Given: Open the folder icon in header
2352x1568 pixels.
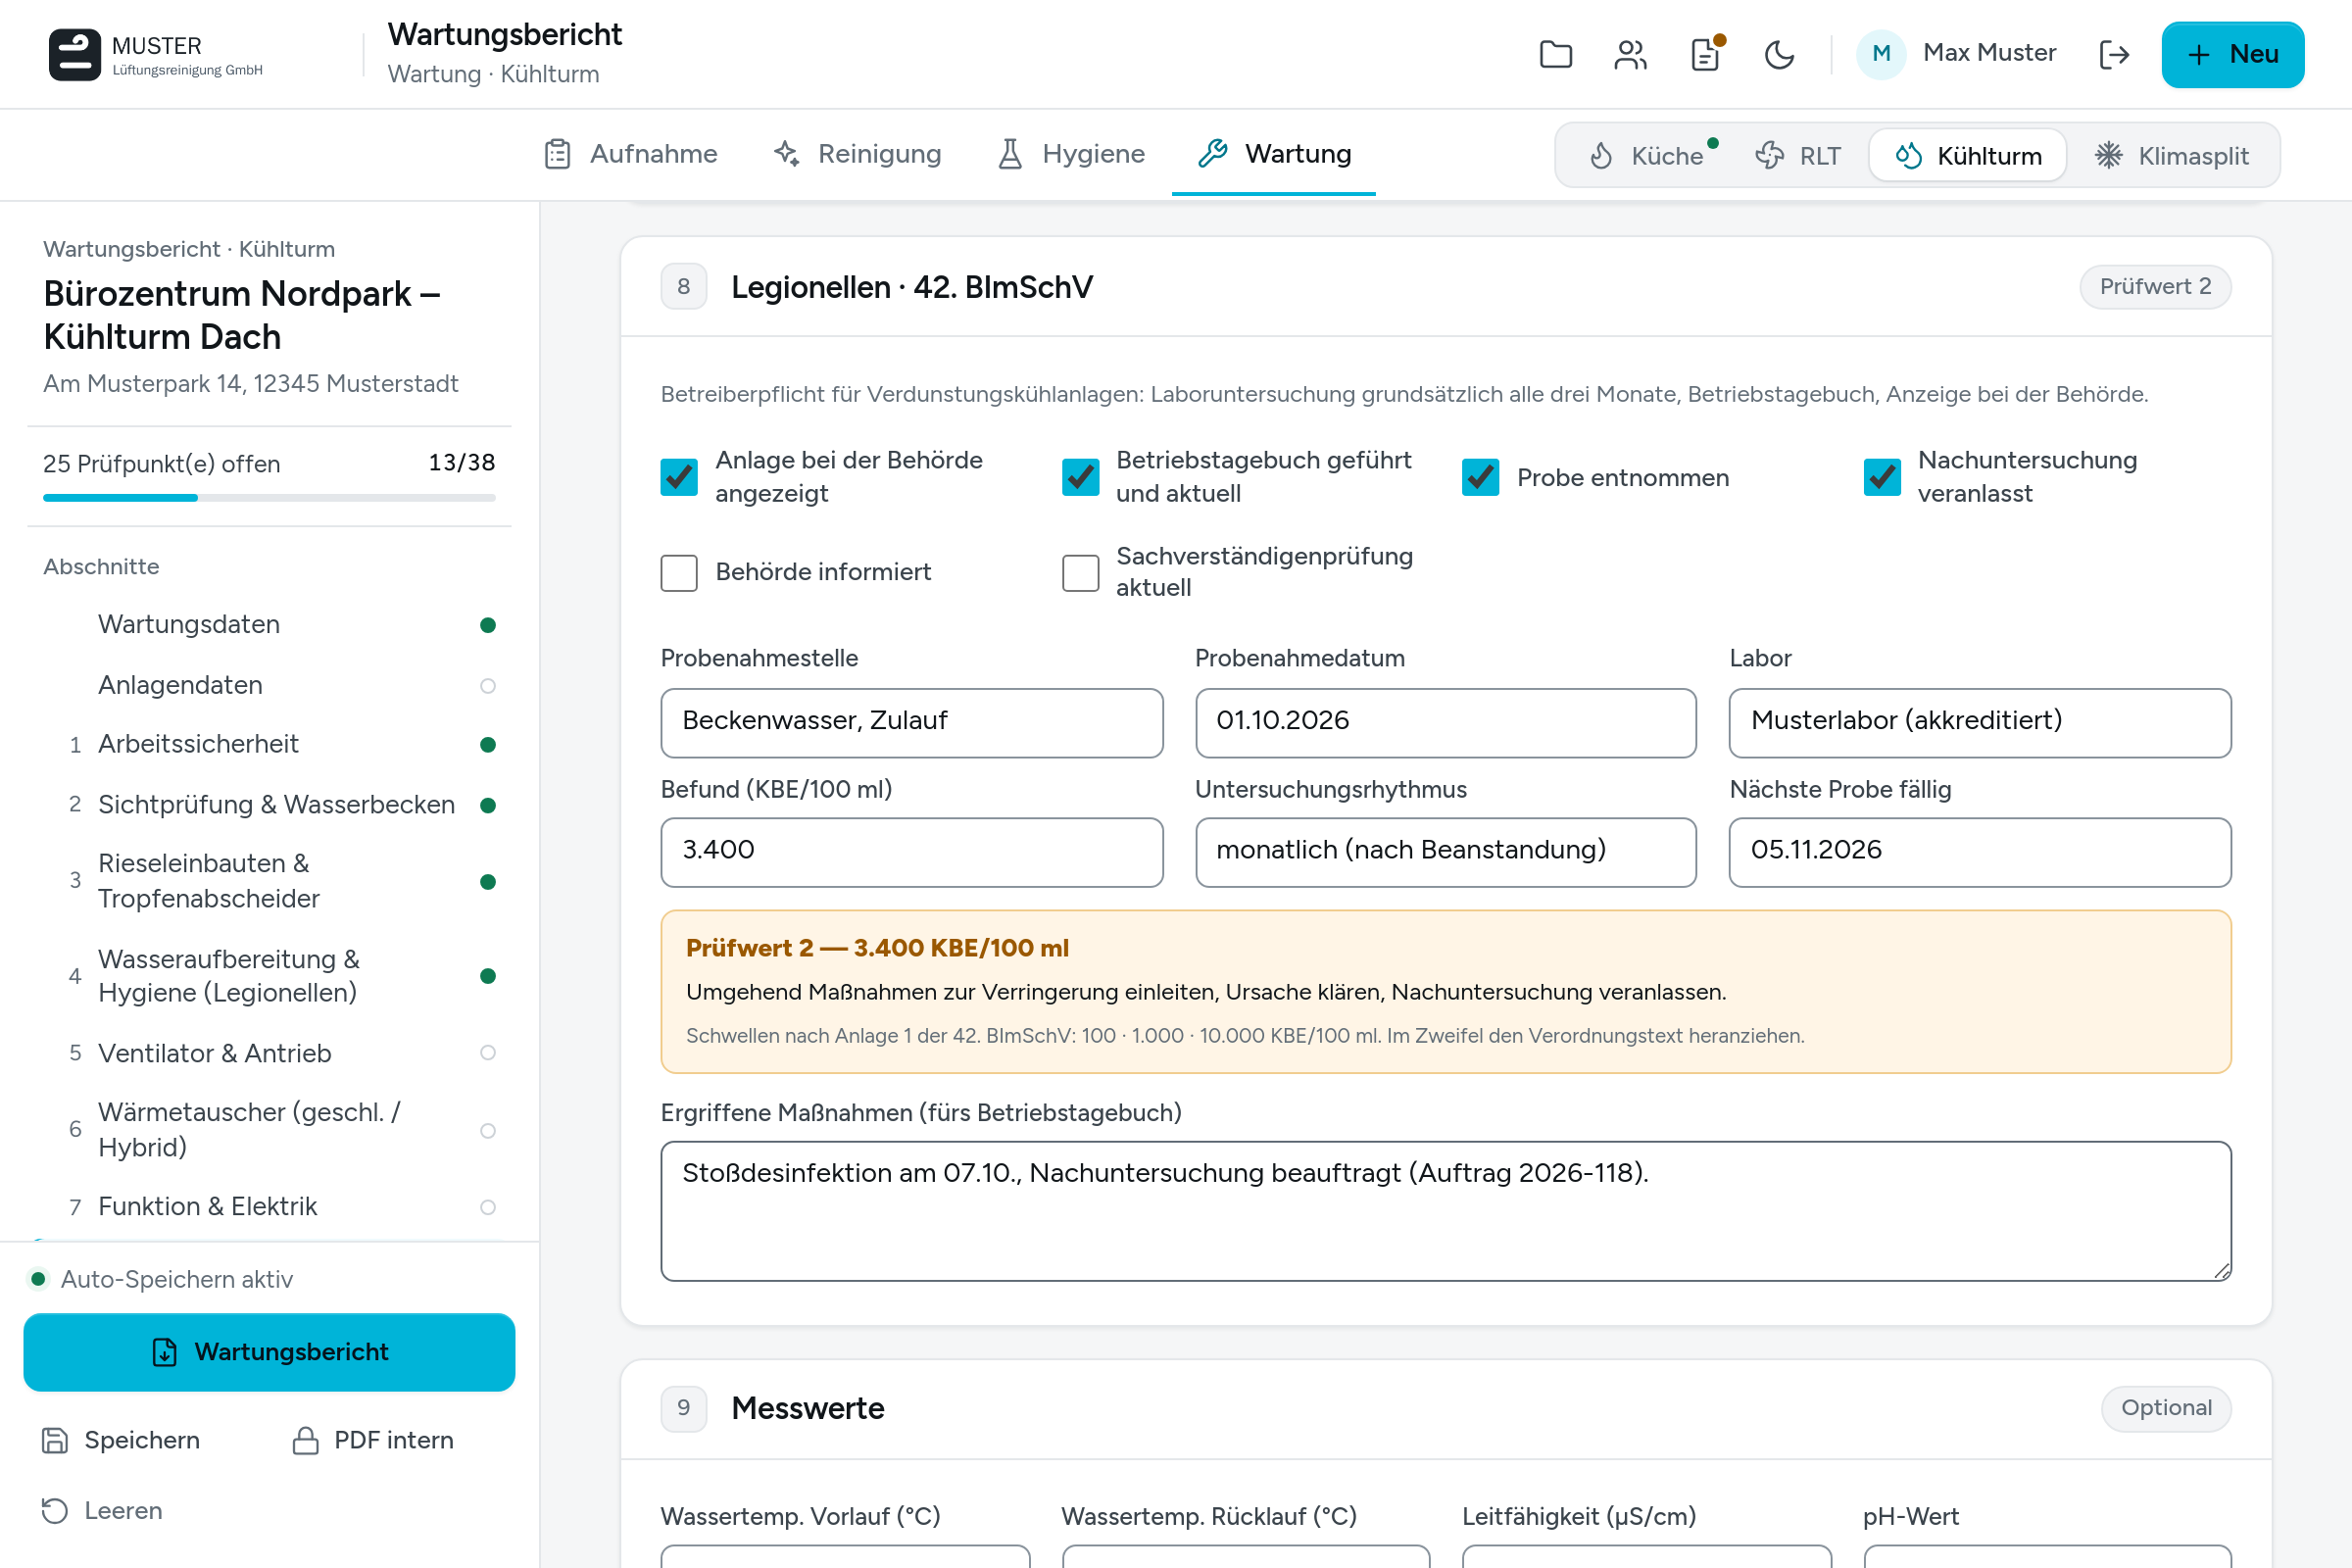Looking at the screenshot, I should [x=1555, y=54].
